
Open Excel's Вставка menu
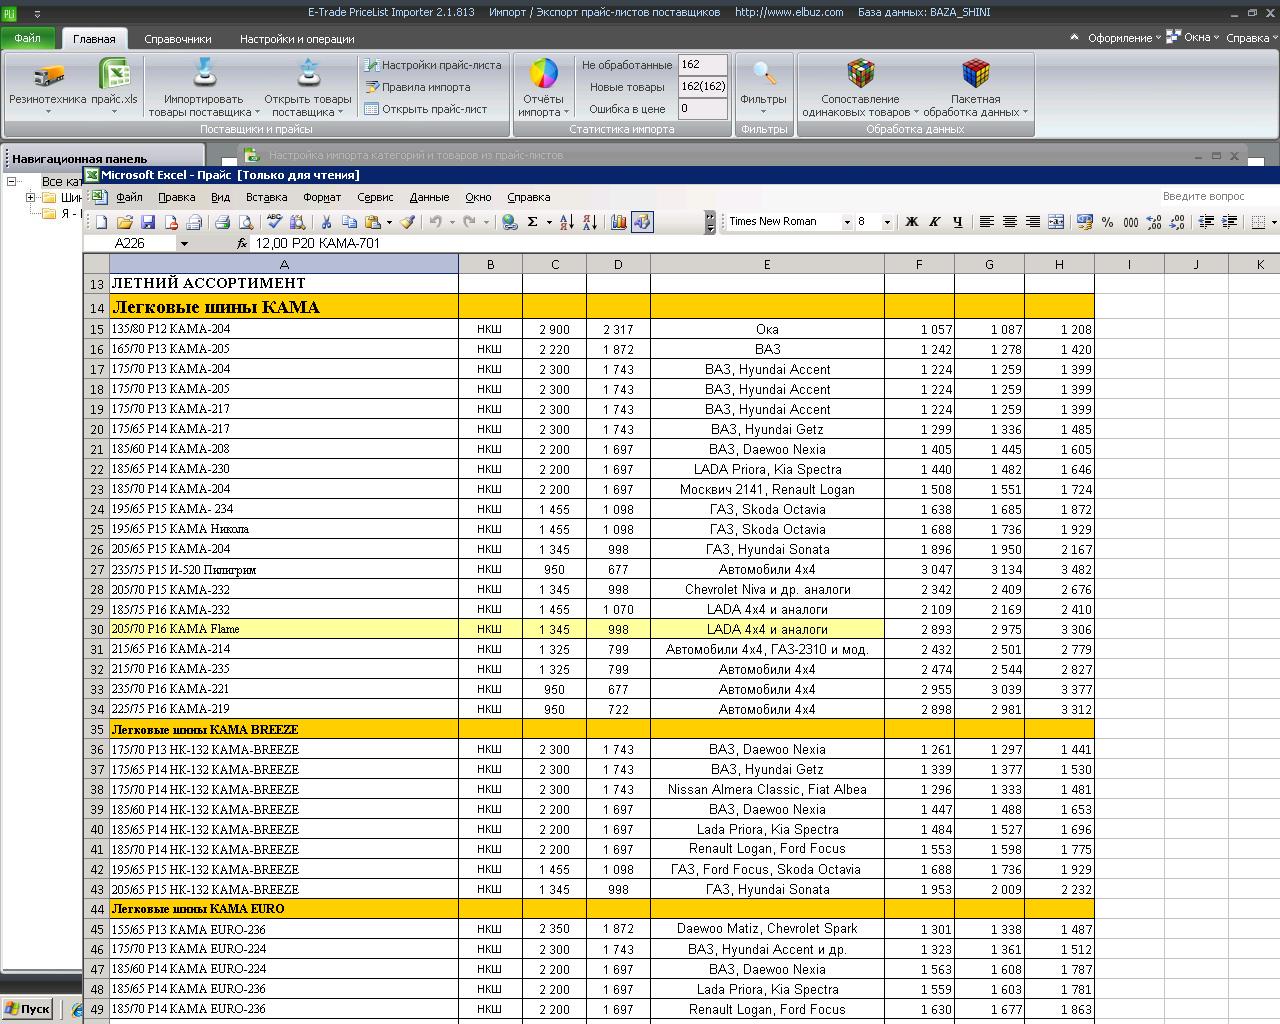point(267,197)
